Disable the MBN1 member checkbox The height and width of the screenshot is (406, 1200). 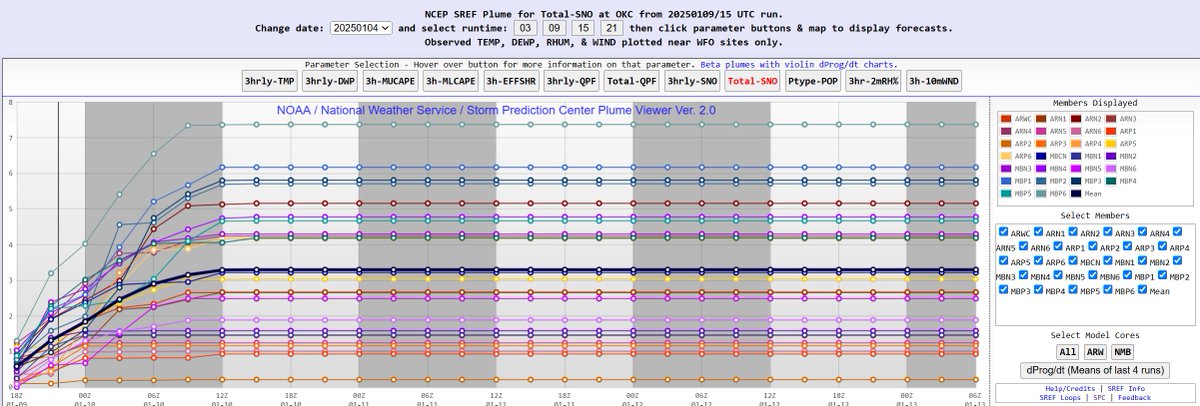tap(1107, 262)
